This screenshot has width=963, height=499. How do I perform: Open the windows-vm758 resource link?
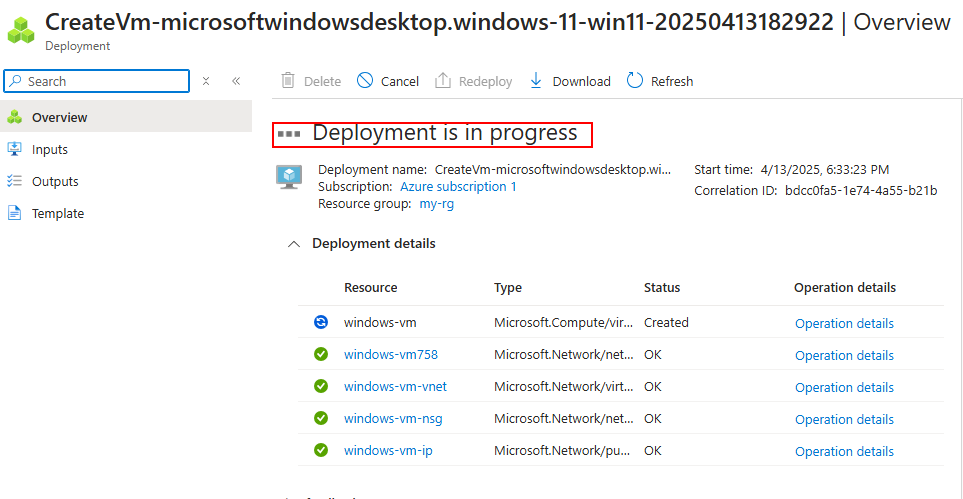391,354
